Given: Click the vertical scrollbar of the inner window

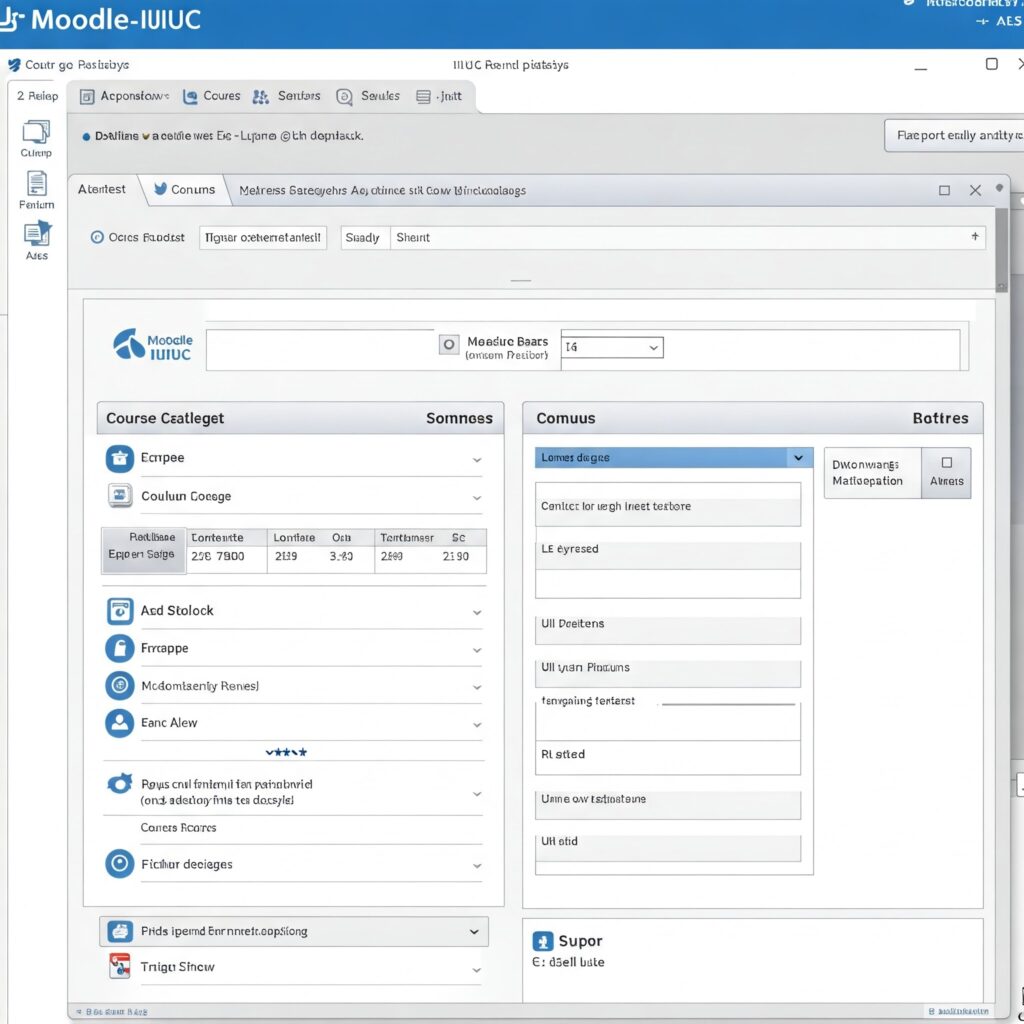Looking at the screenshot, I should tap(1002, 250).
